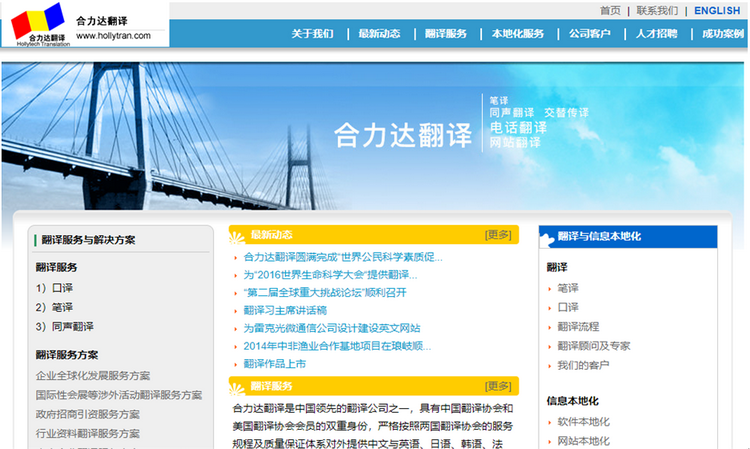This screenshot has height=449, width=750.
Task: Open the 首页 home link
Action: (610, 11)
